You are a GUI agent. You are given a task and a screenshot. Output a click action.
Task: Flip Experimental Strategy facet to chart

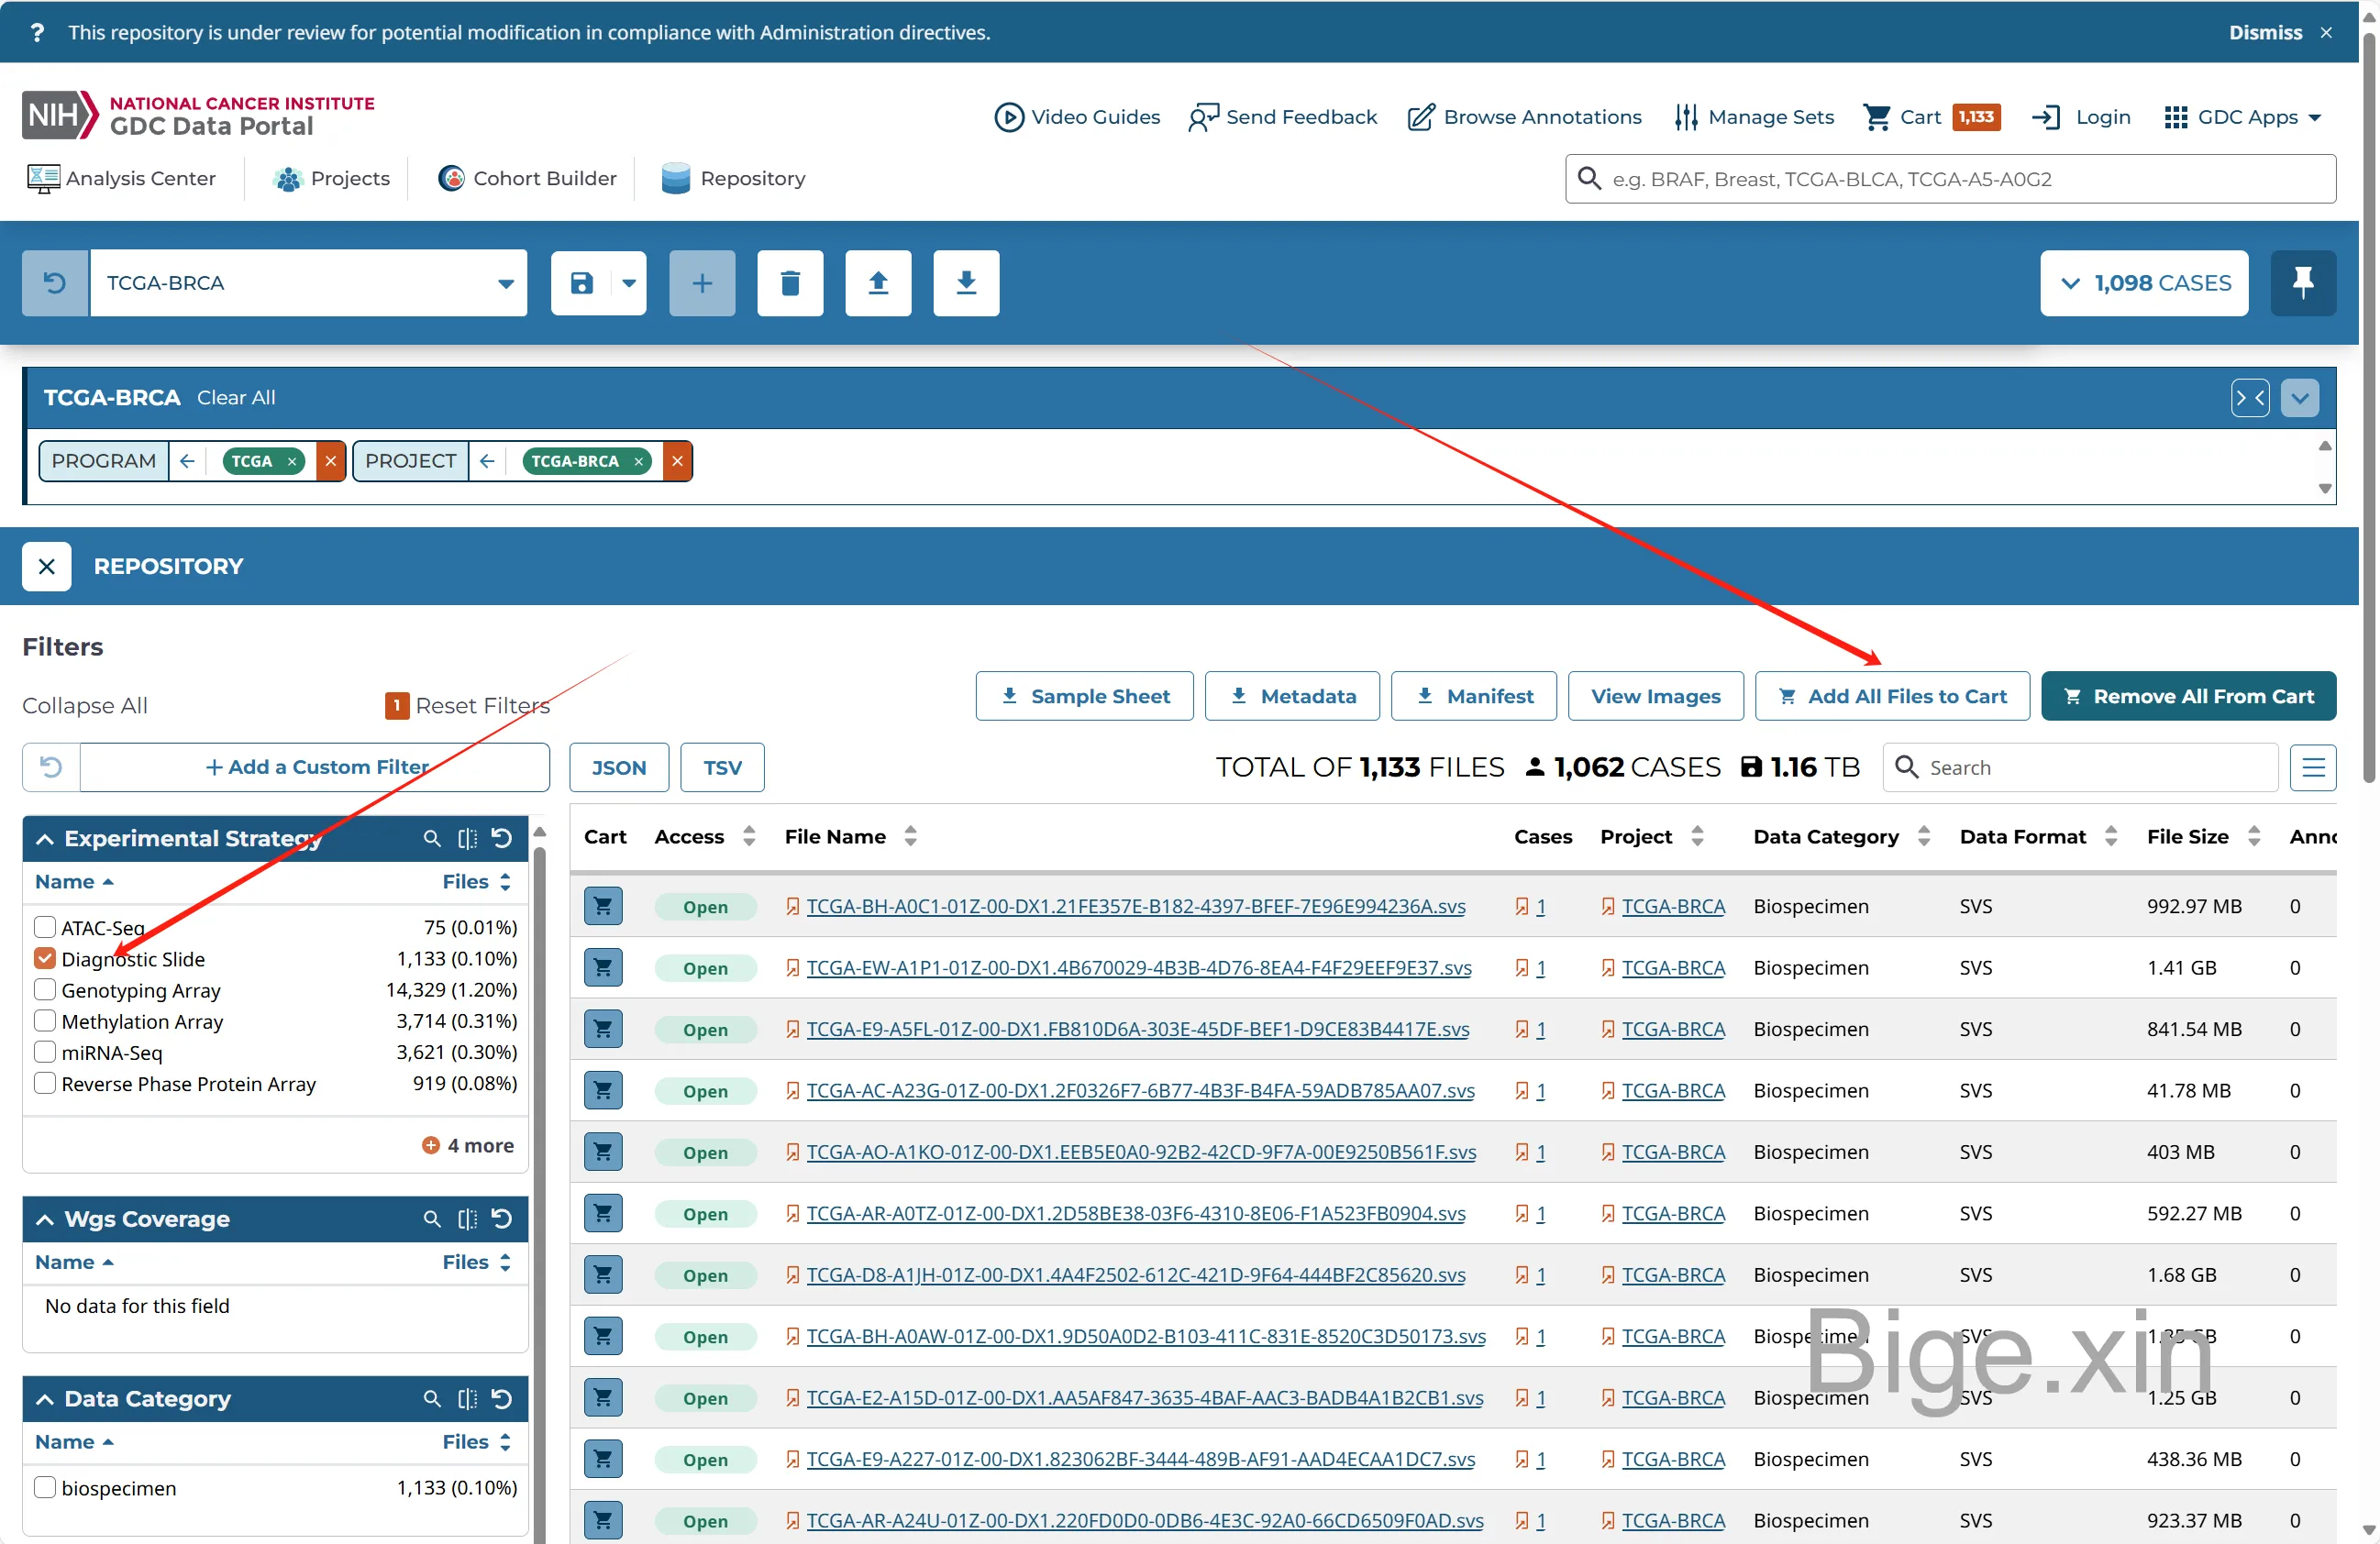[x=467, y=838]
